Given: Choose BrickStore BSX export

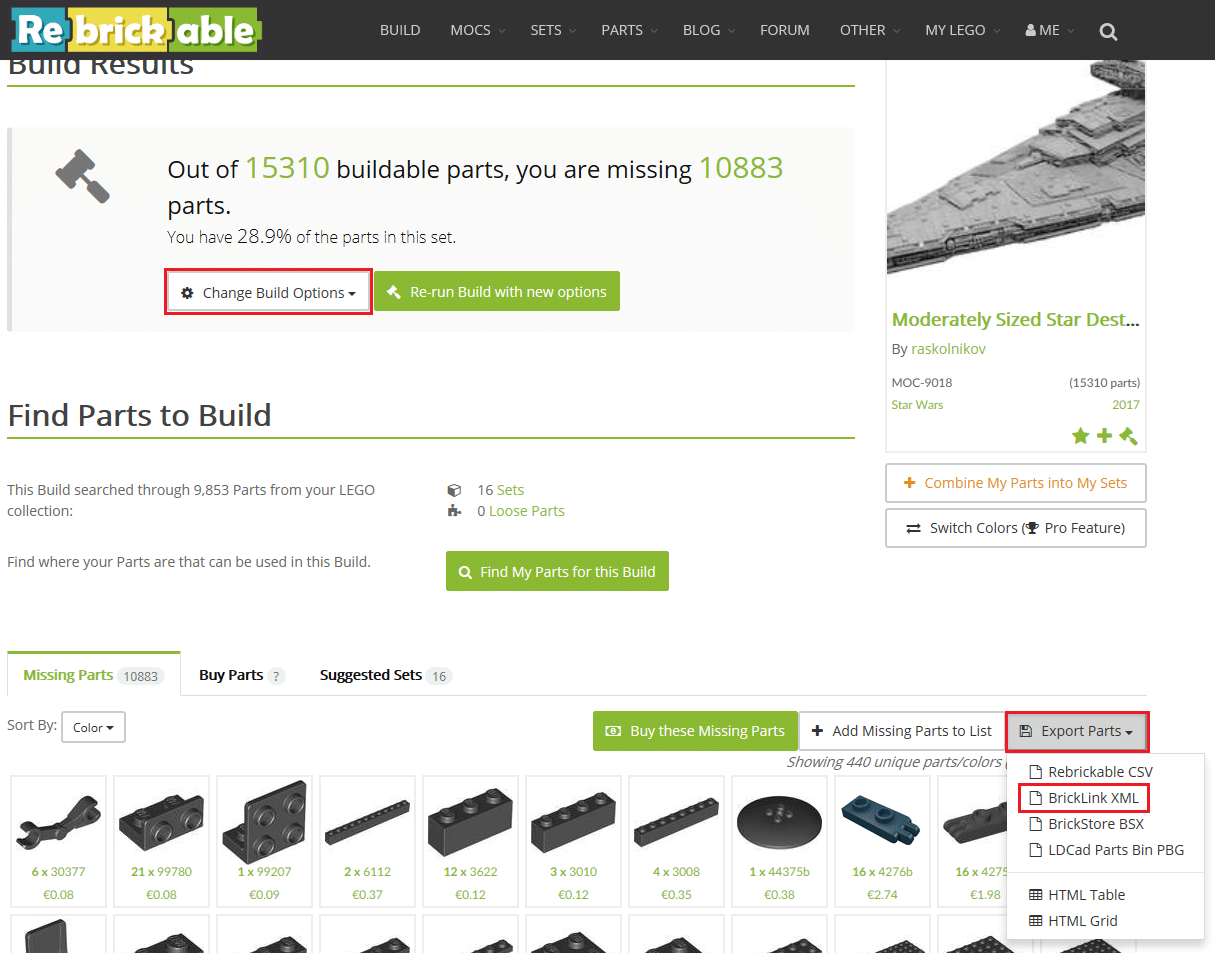Looking at the screenshot, I should point(1088,824).
